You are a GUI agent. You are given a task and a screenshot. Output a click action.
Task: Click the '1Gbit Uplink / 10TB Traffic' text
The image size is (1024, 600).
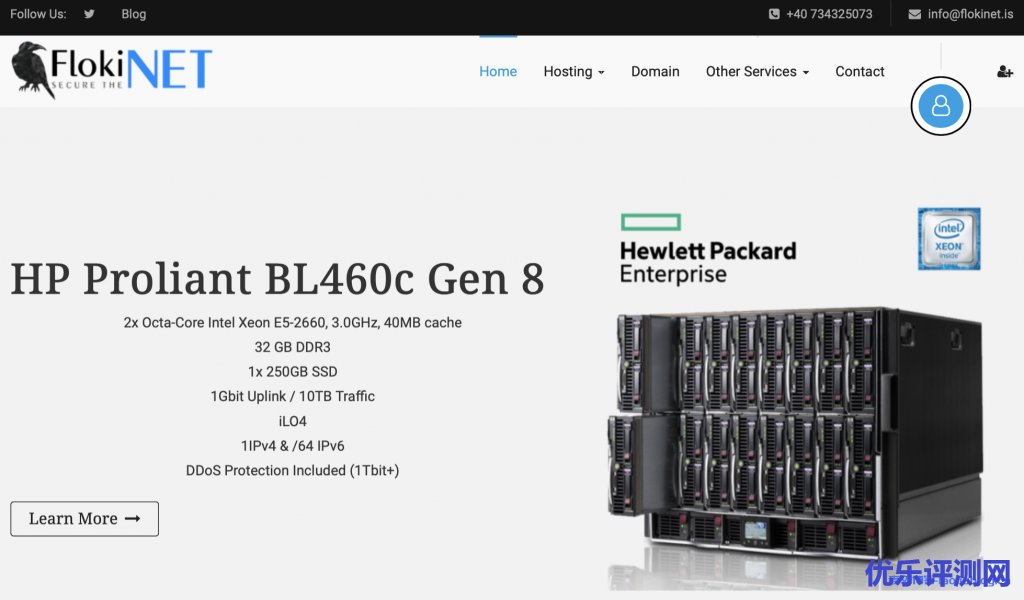pyautogui.click(x=293, y=396)
